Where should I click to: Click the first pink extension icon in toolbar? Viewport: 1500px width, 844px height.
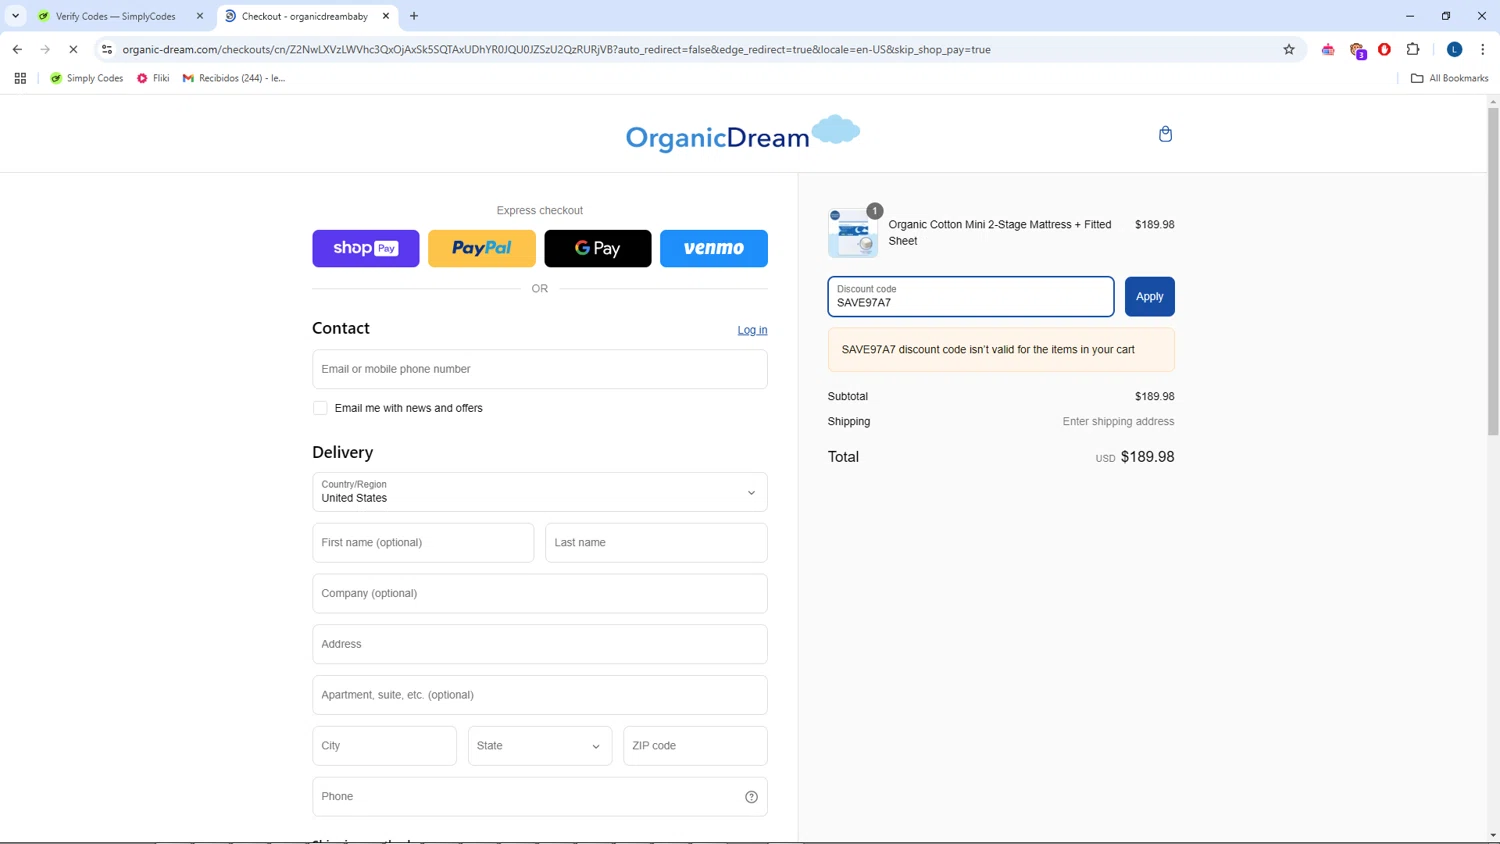tap(1328, 49)
